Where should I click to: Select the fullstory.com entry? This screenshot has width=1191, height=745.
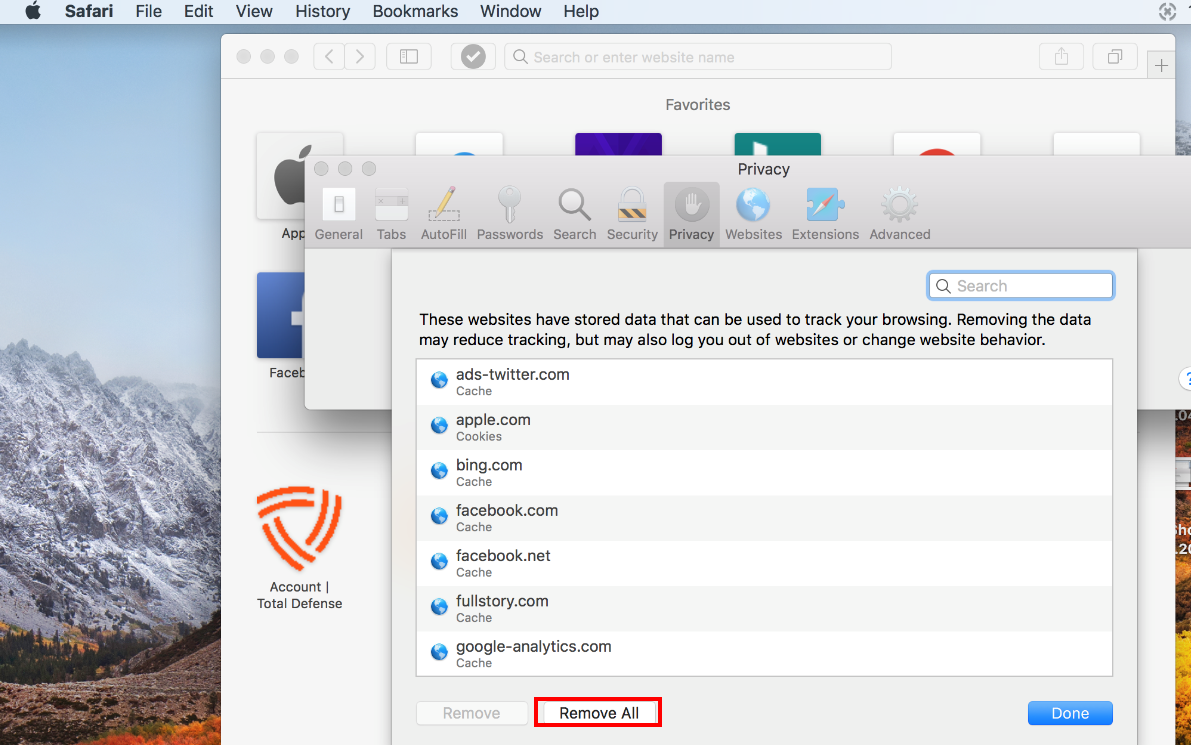[x=764, y=608]
